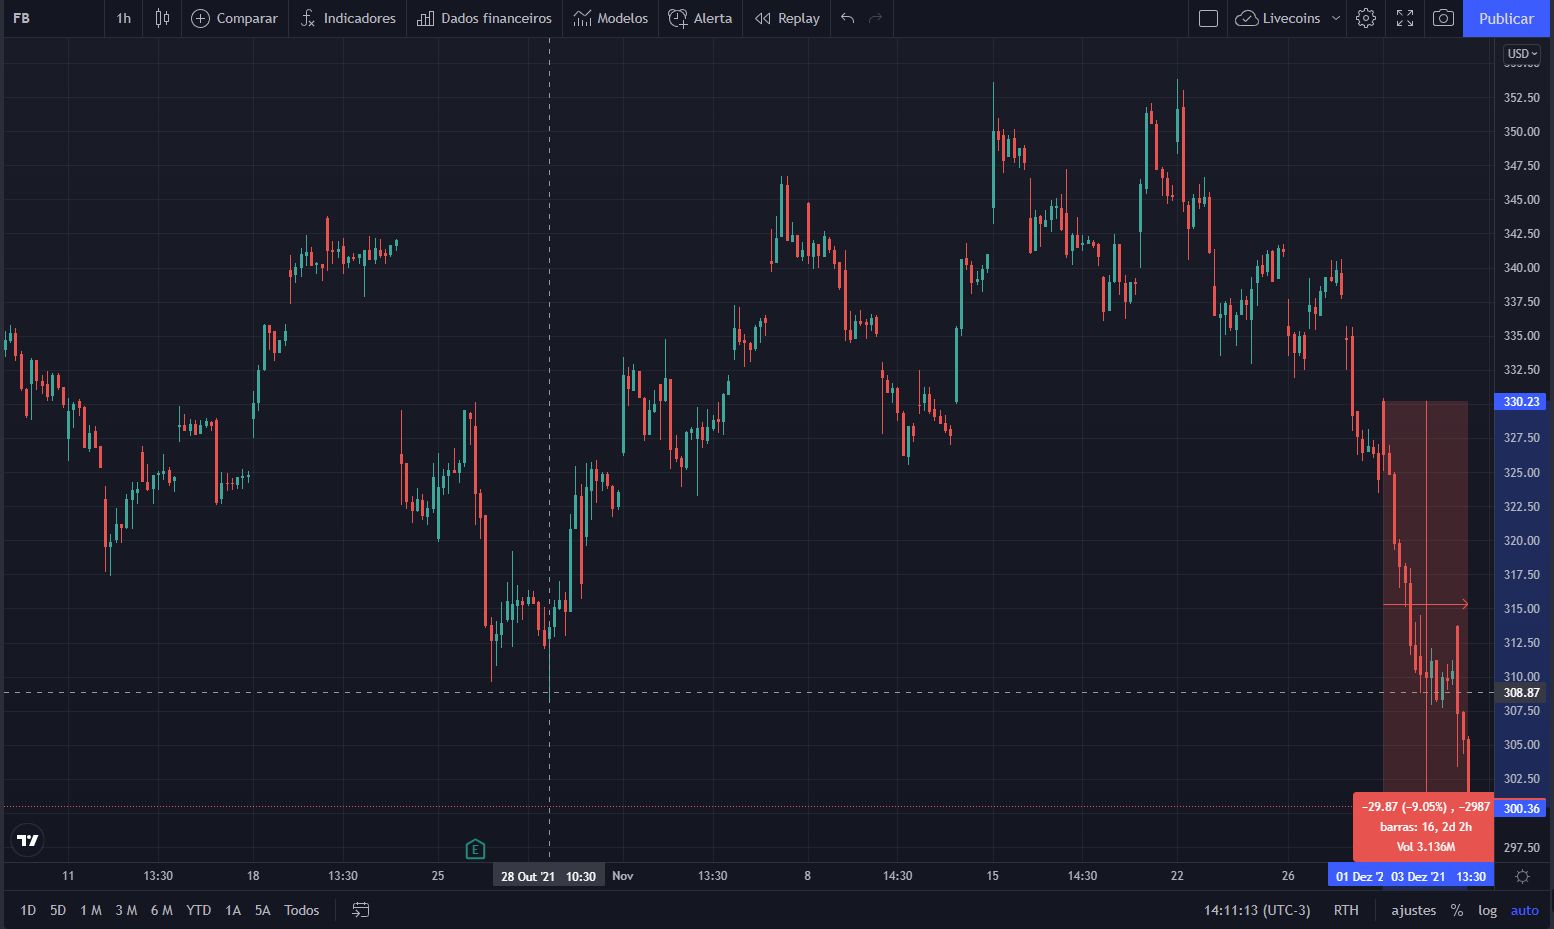Open the USD currency dropdown
This screenshot has height=929, width=1554.
1522,53
